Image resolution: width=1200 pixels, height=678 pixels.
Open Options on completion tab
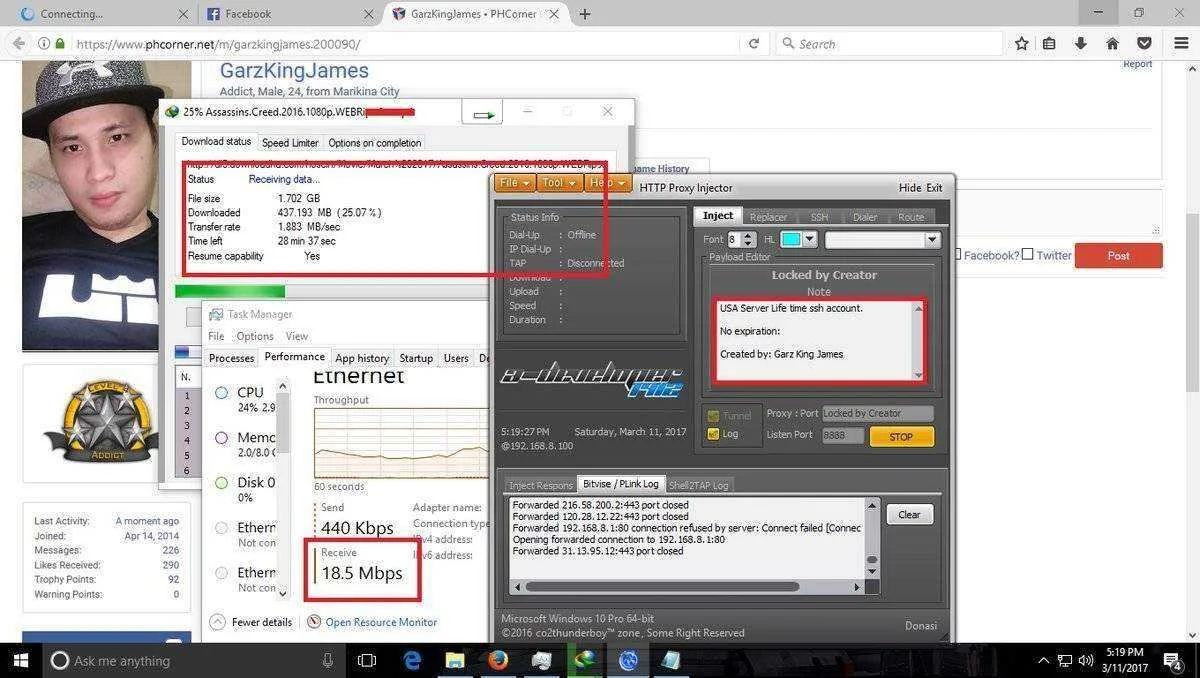375,143
